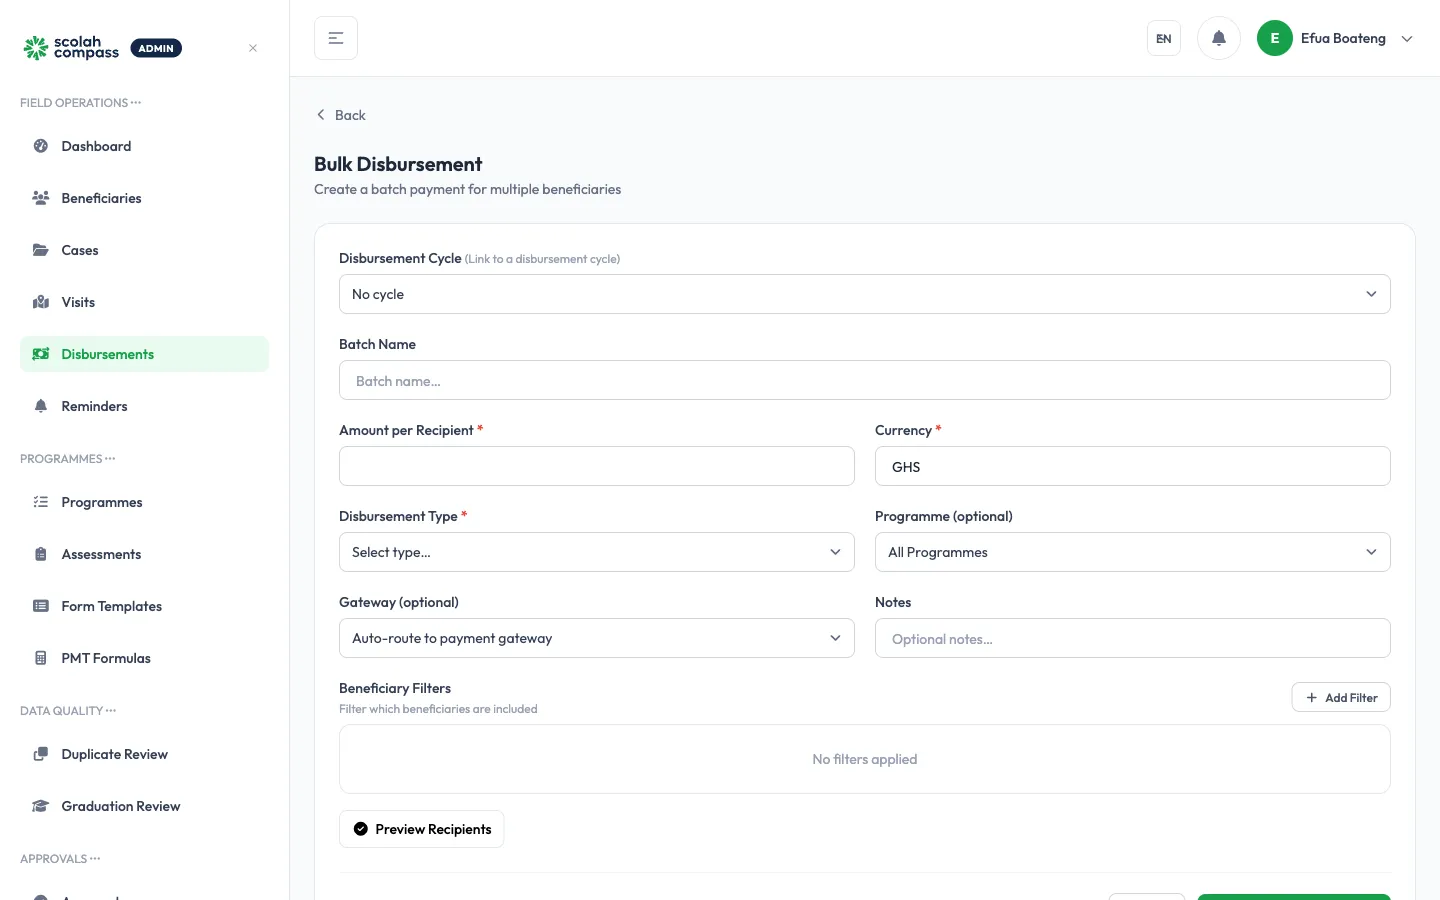Focus the Batch Name input field

pyautogui.click(x=865, y=380)
